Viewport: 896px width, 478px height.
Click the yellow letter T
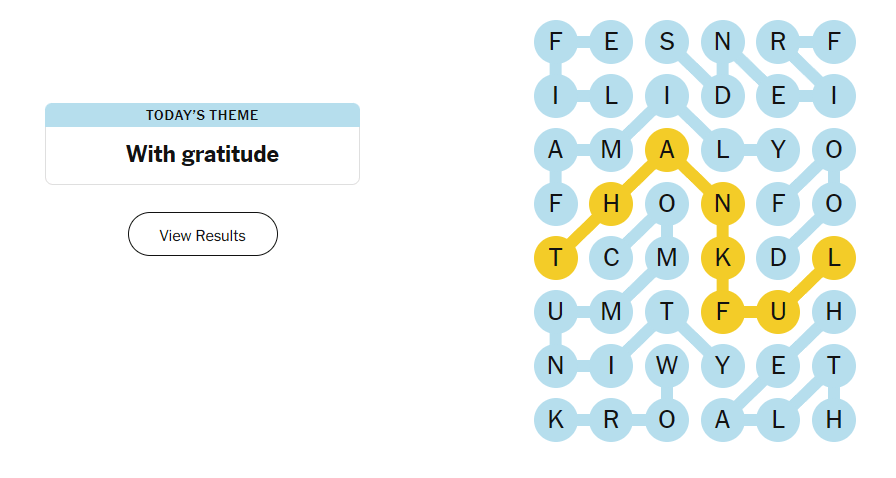tap(555, 258)
